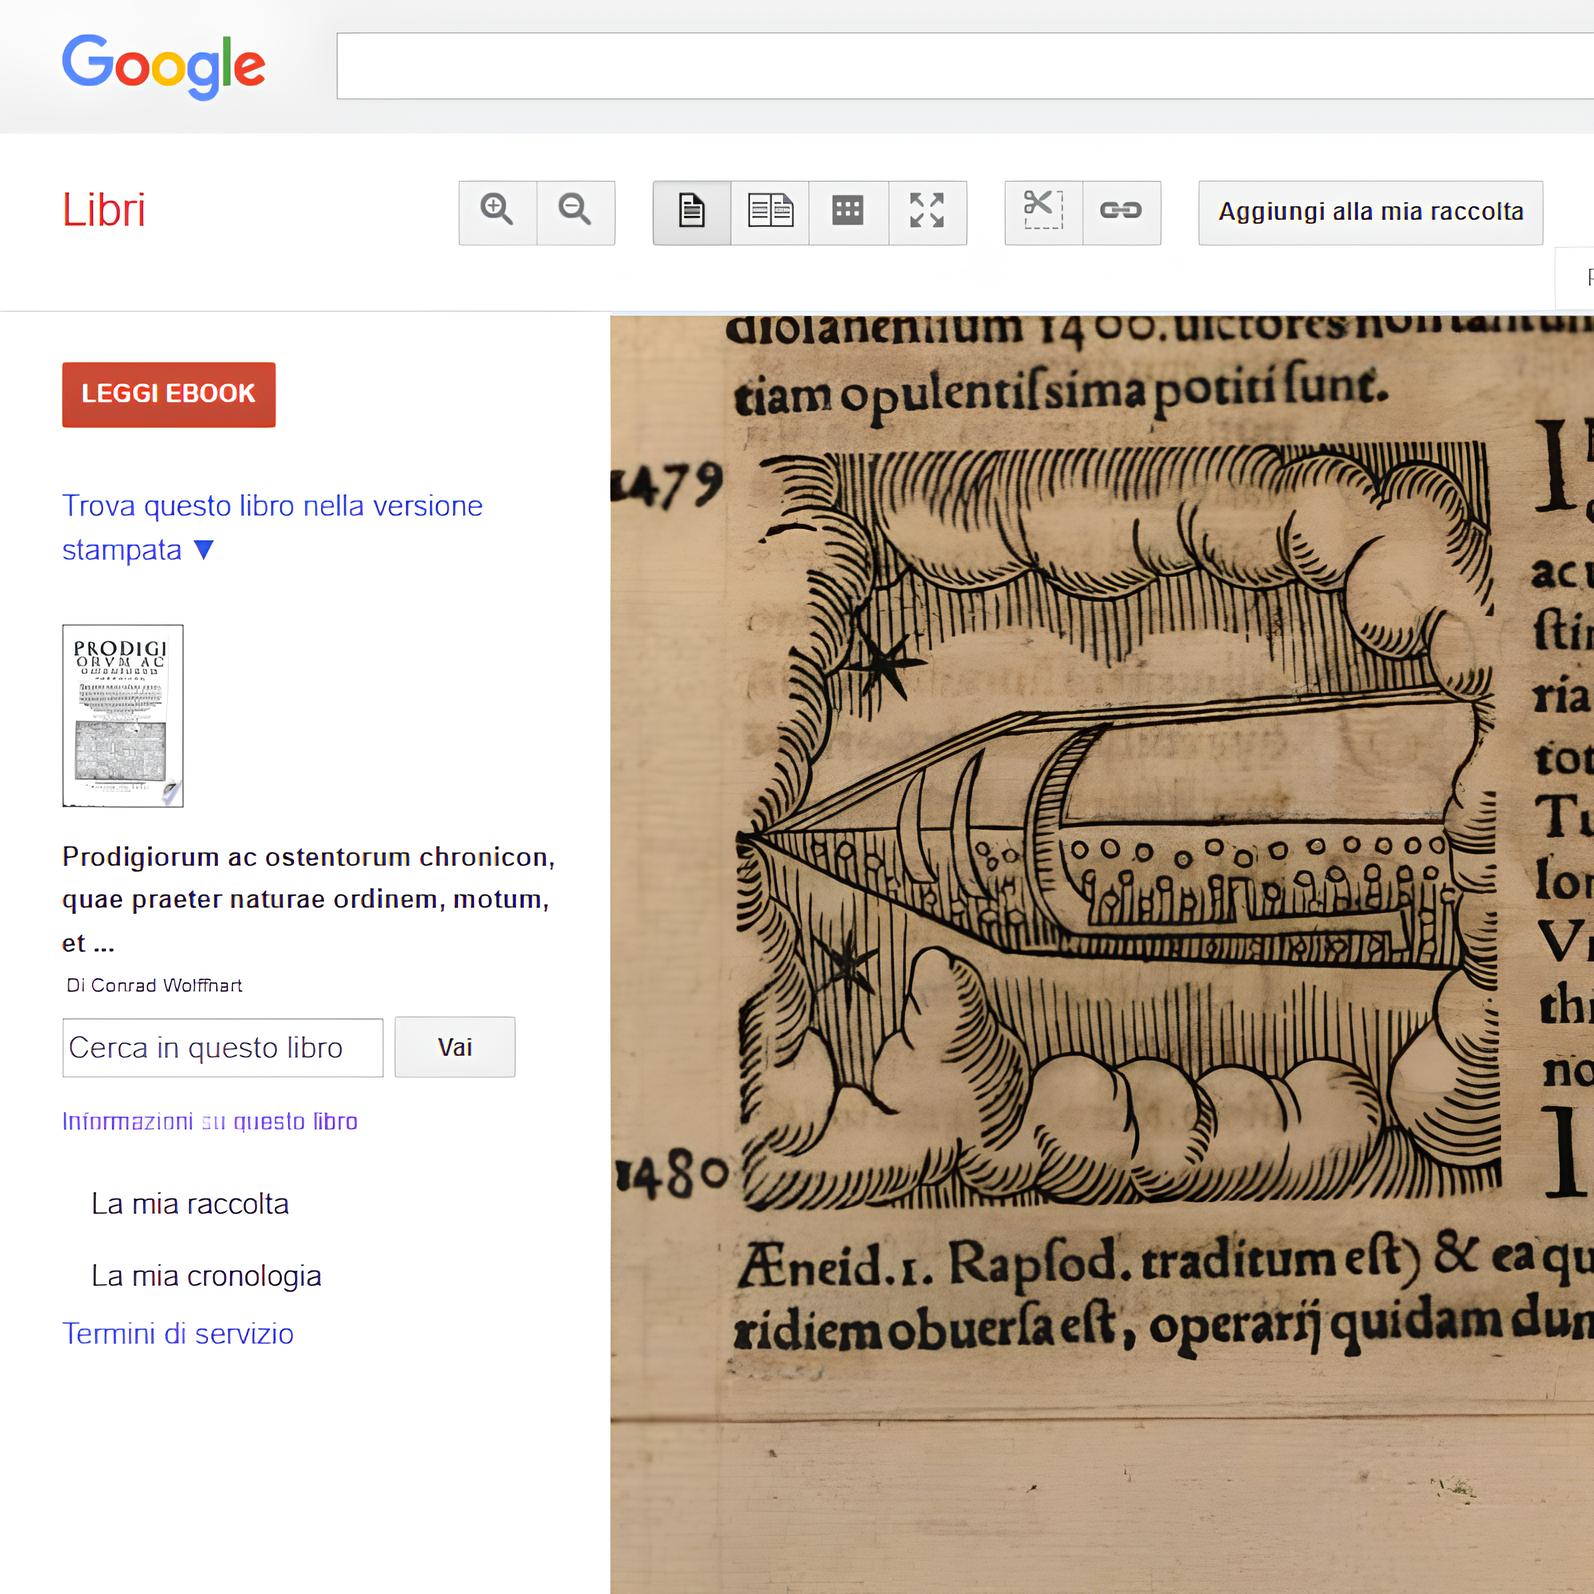Viewport: 1594px width, 1594px height.
Task: Switch to two-page view icon
Action: (x=770, y=212)
